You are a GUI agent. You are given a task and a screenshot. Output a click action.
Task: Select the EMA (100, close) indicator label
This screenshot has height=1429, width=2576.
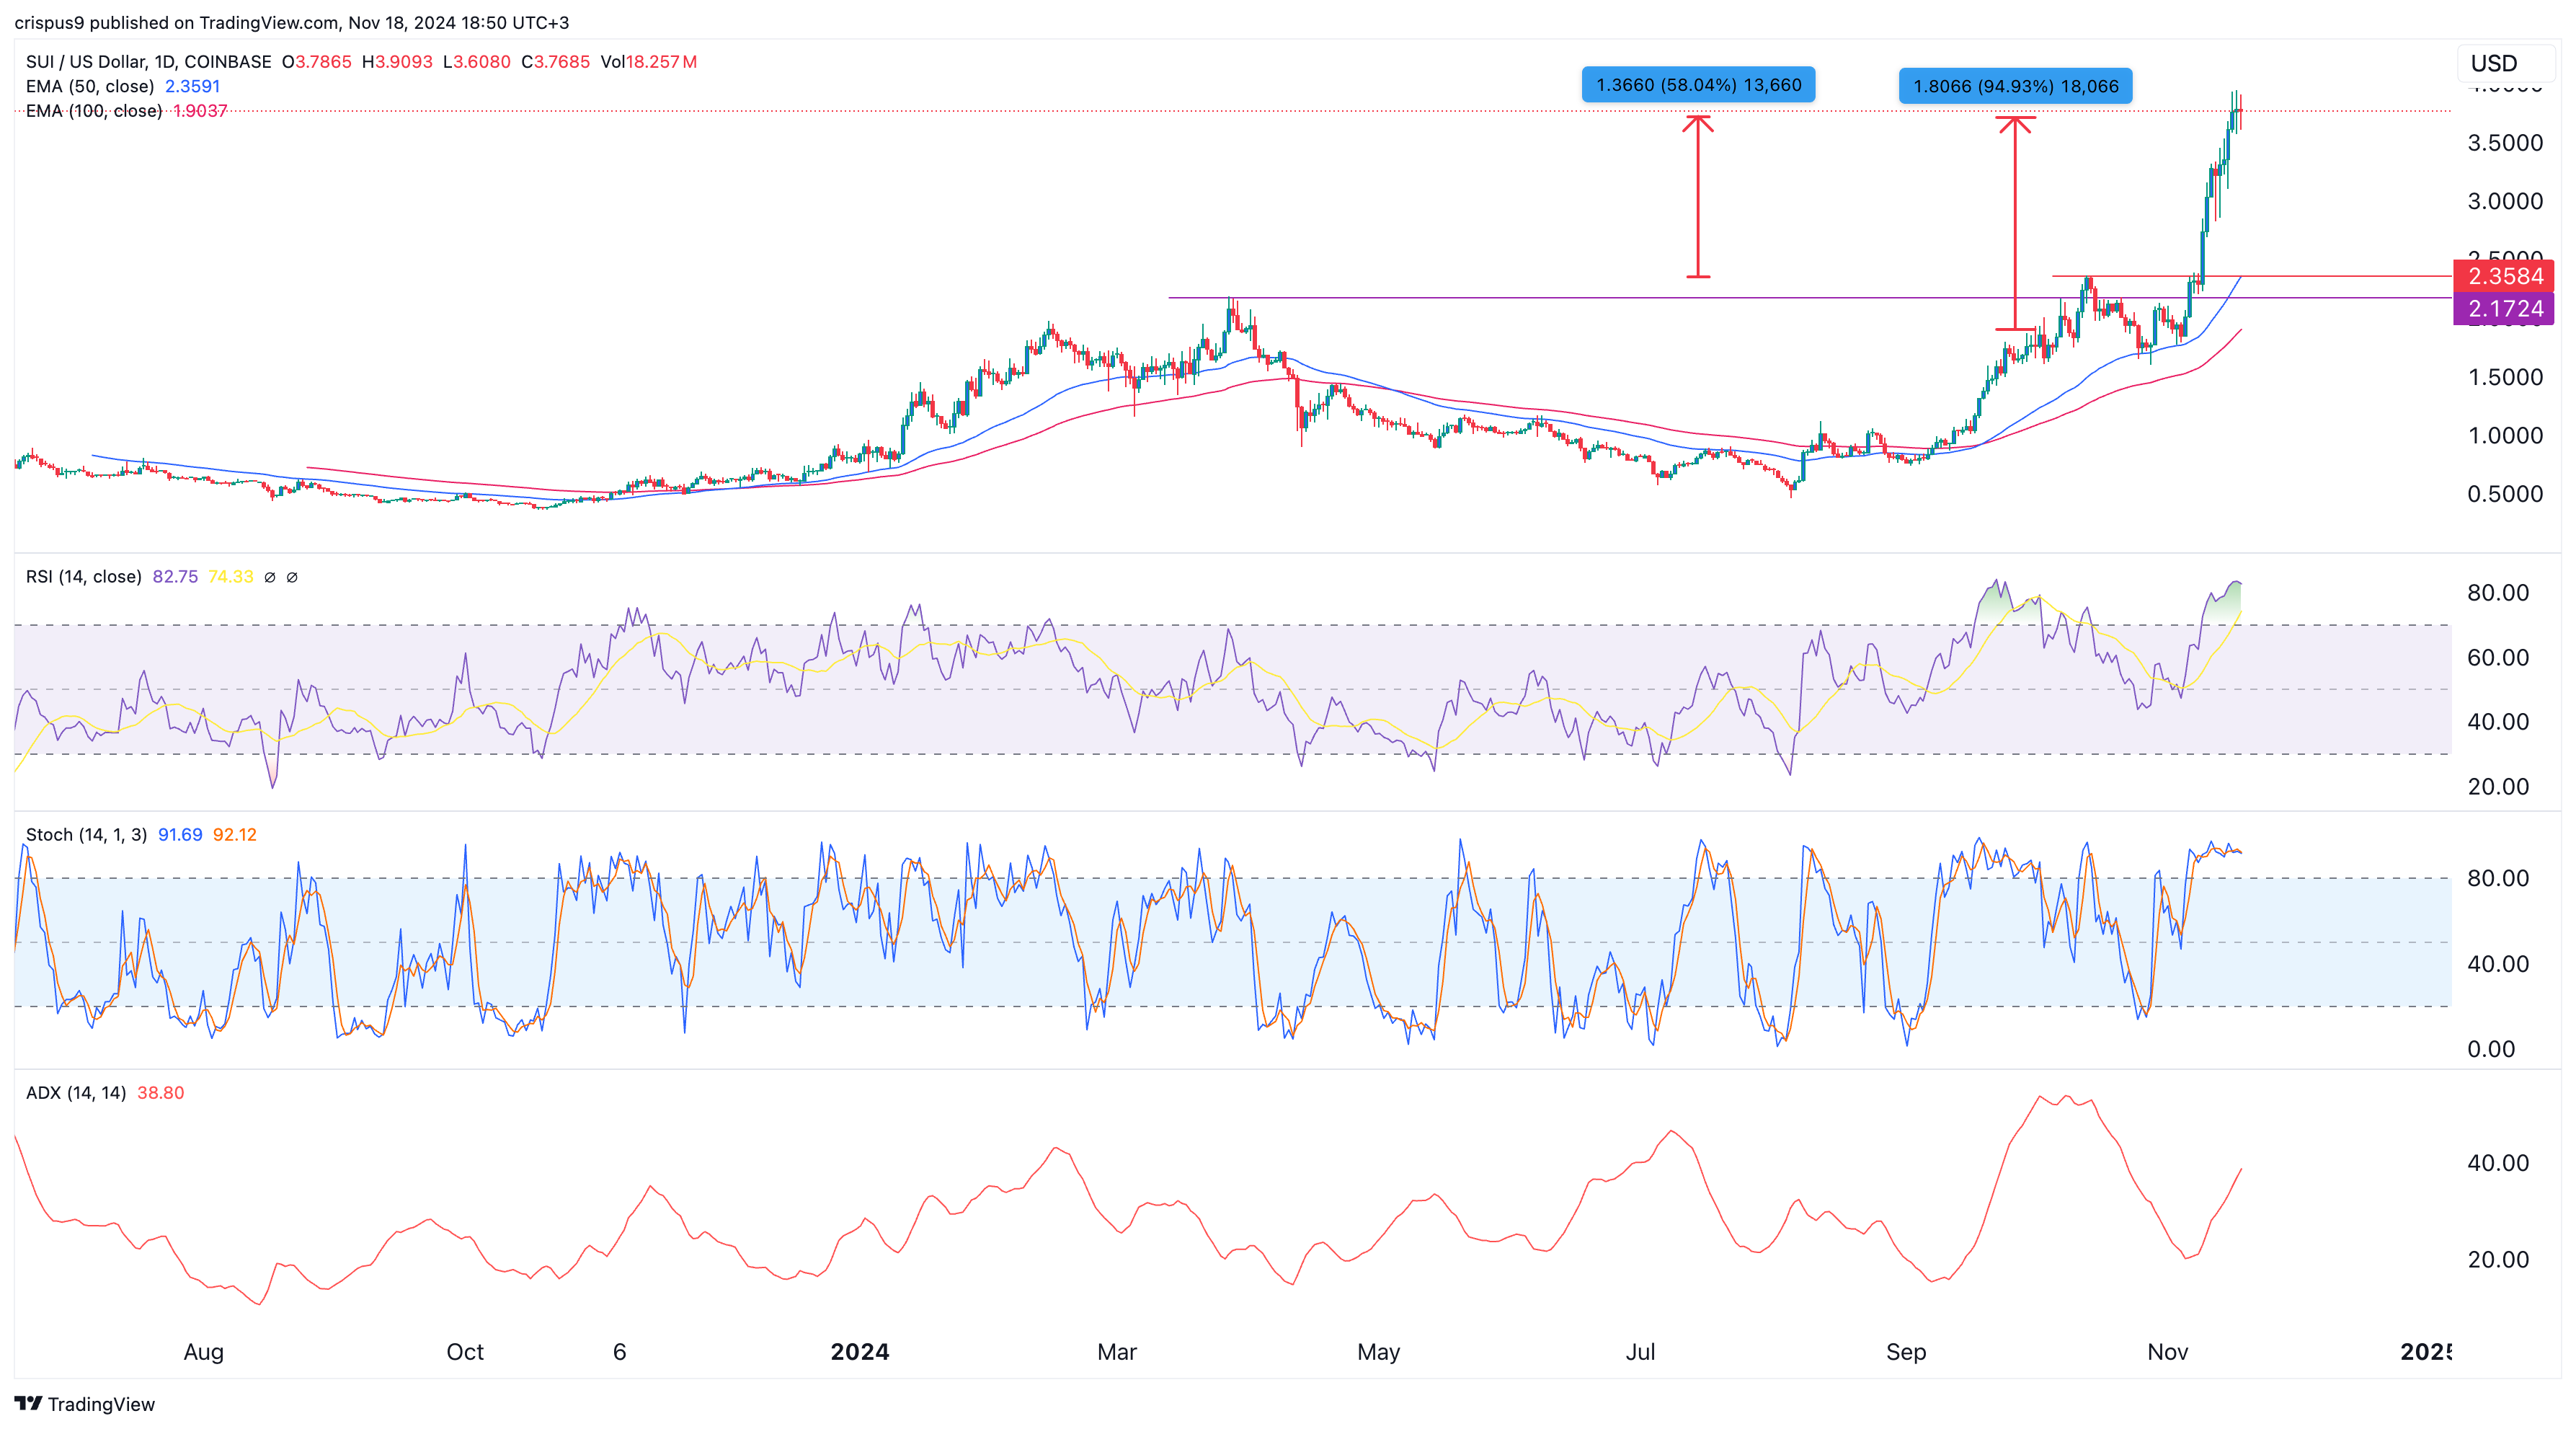pyautogui.click(x=94, y=111)
